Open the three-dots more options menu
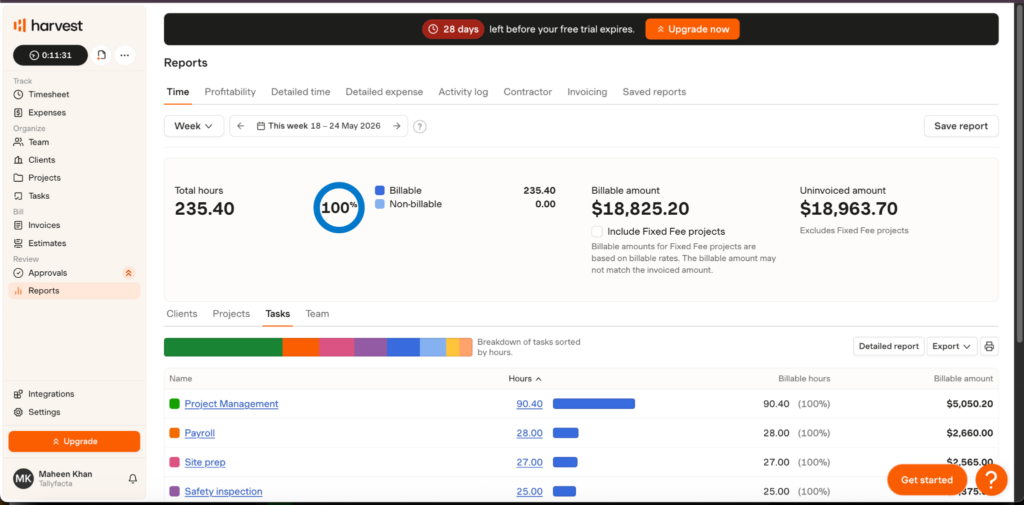The height and width of the screenshot is (505, 1024). coord(125,56)
